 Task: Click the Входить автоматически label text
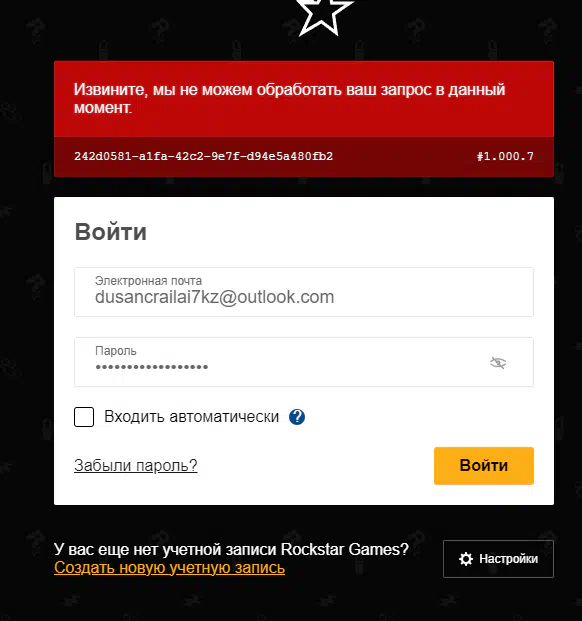[192, 417]
